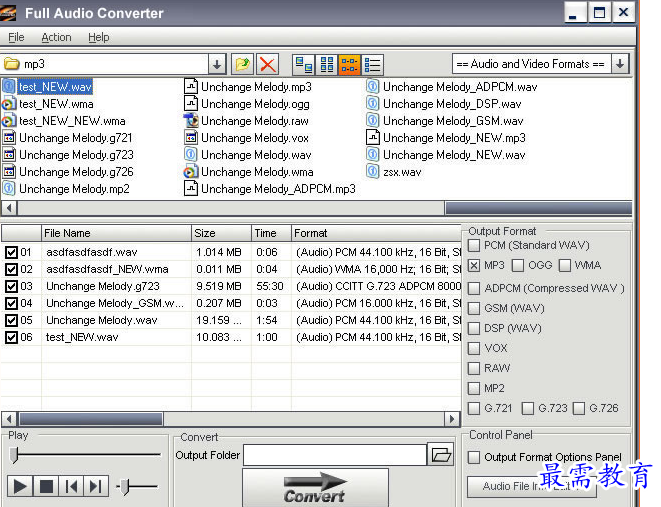Expand the mp3 folder path dropdown
This screenshot has height=507, width=661.
coord(217,65)
